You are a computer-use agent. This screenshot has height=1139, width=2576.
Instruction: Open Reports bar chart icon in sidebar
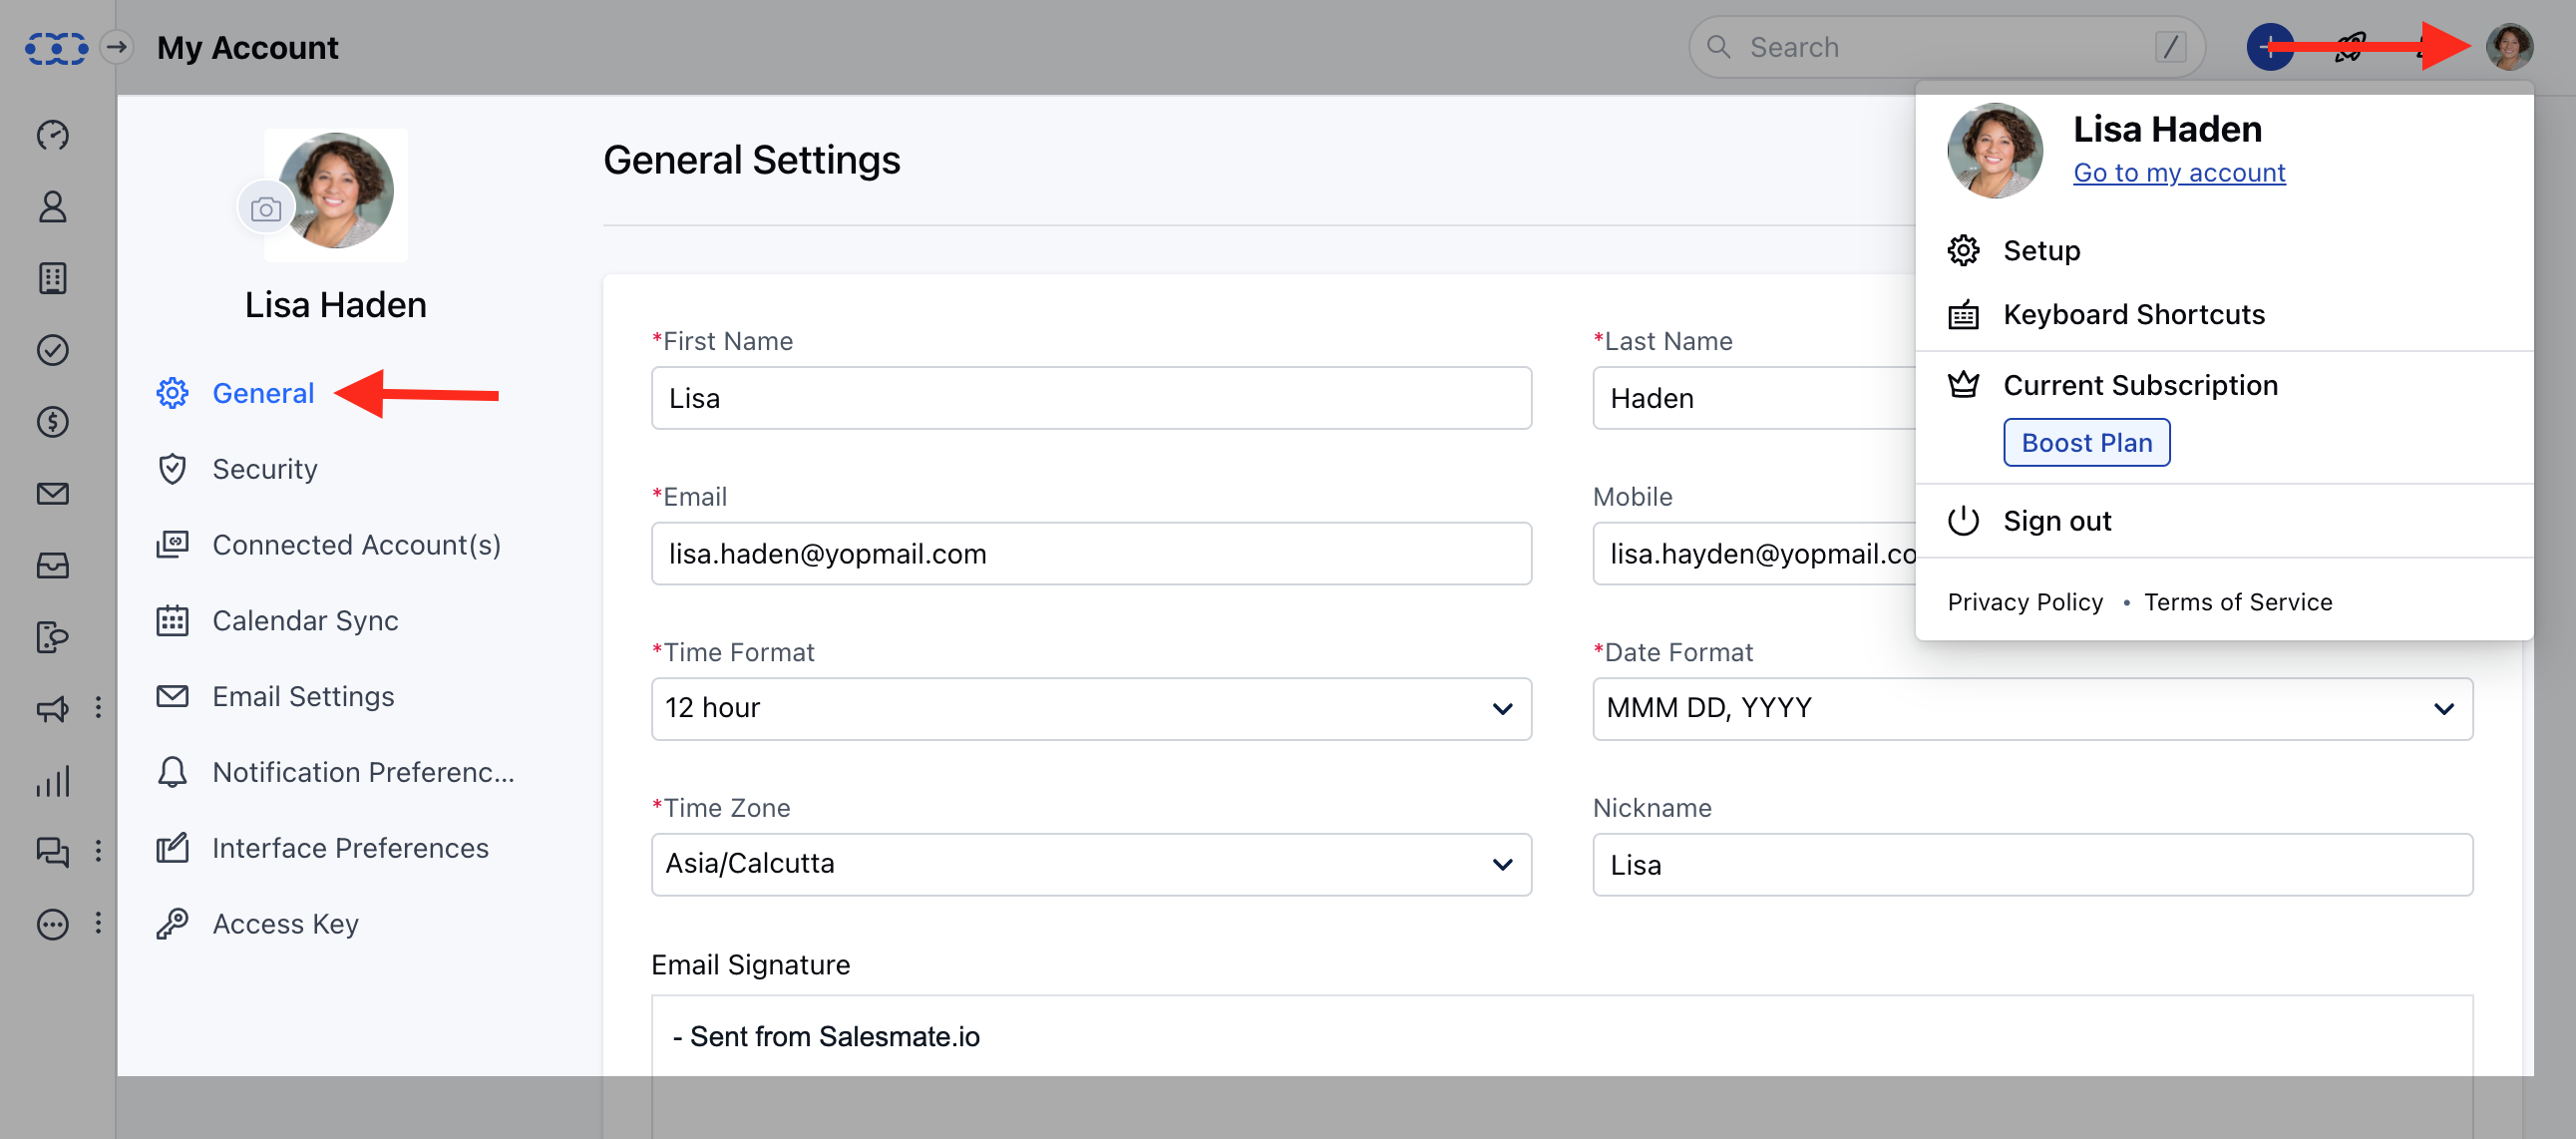[x=52, y=781]
